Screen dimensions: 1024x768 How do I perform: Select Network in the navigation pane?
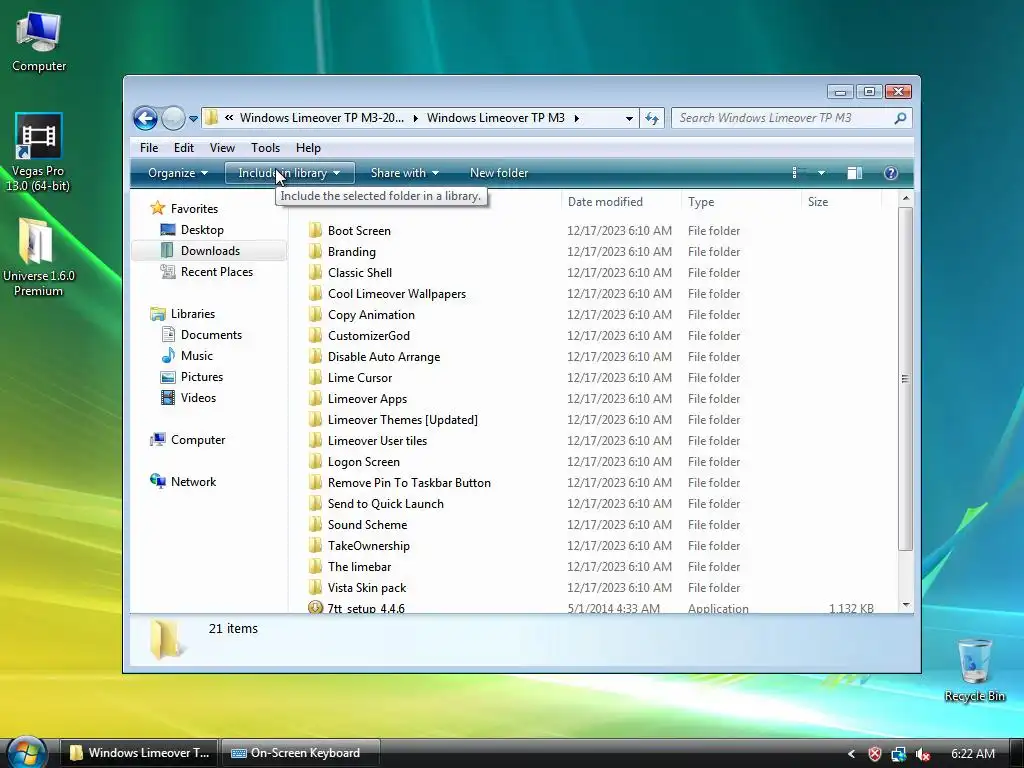(x=193, y=481)
